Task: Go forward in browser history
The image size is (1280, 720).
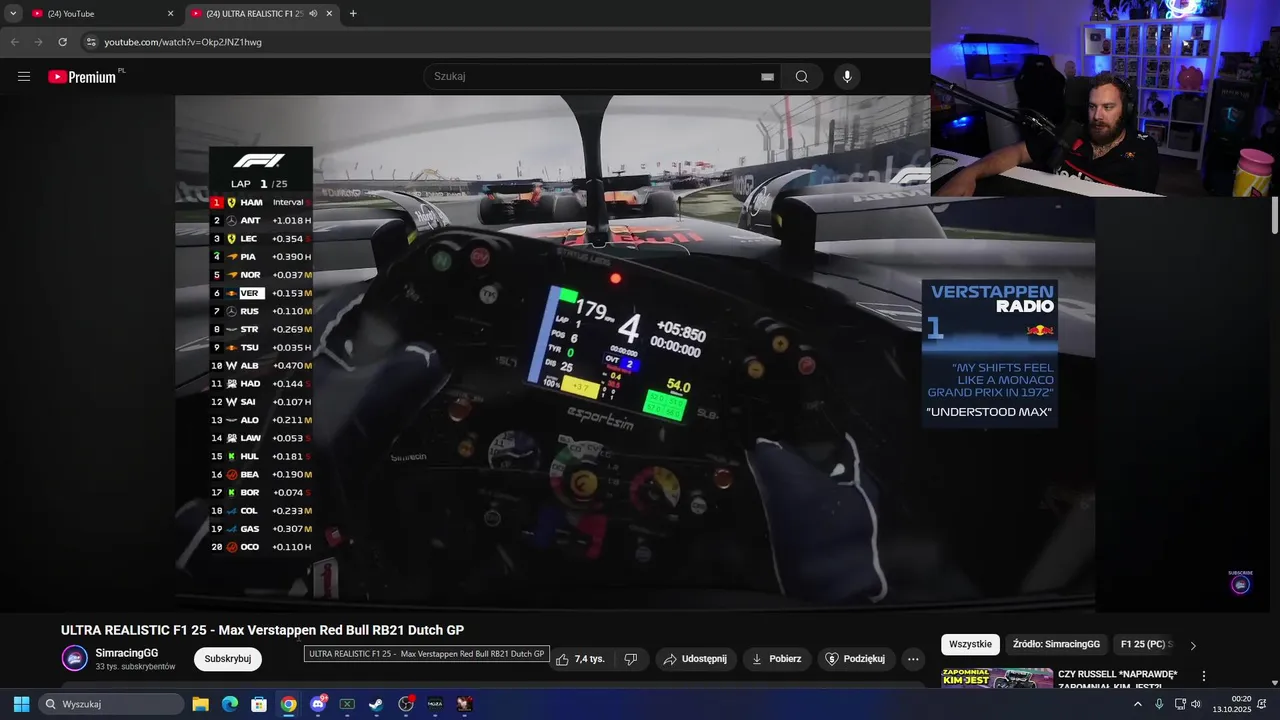Action: pos(38,42)
